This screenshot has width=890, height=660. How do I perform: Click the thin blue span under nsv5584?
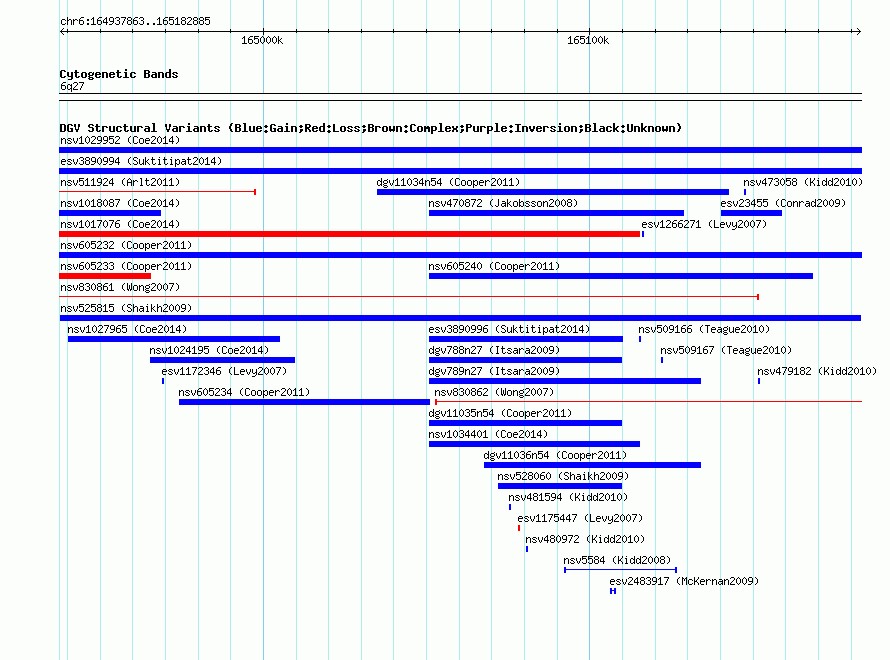pos(620,570)
